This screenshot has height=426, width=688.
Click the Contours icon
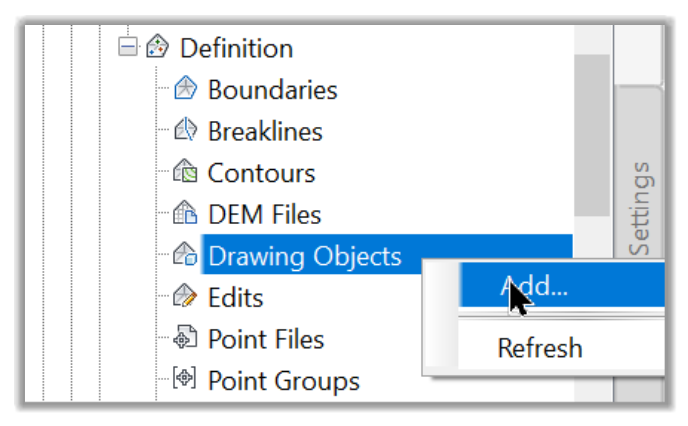click(185, 171)
